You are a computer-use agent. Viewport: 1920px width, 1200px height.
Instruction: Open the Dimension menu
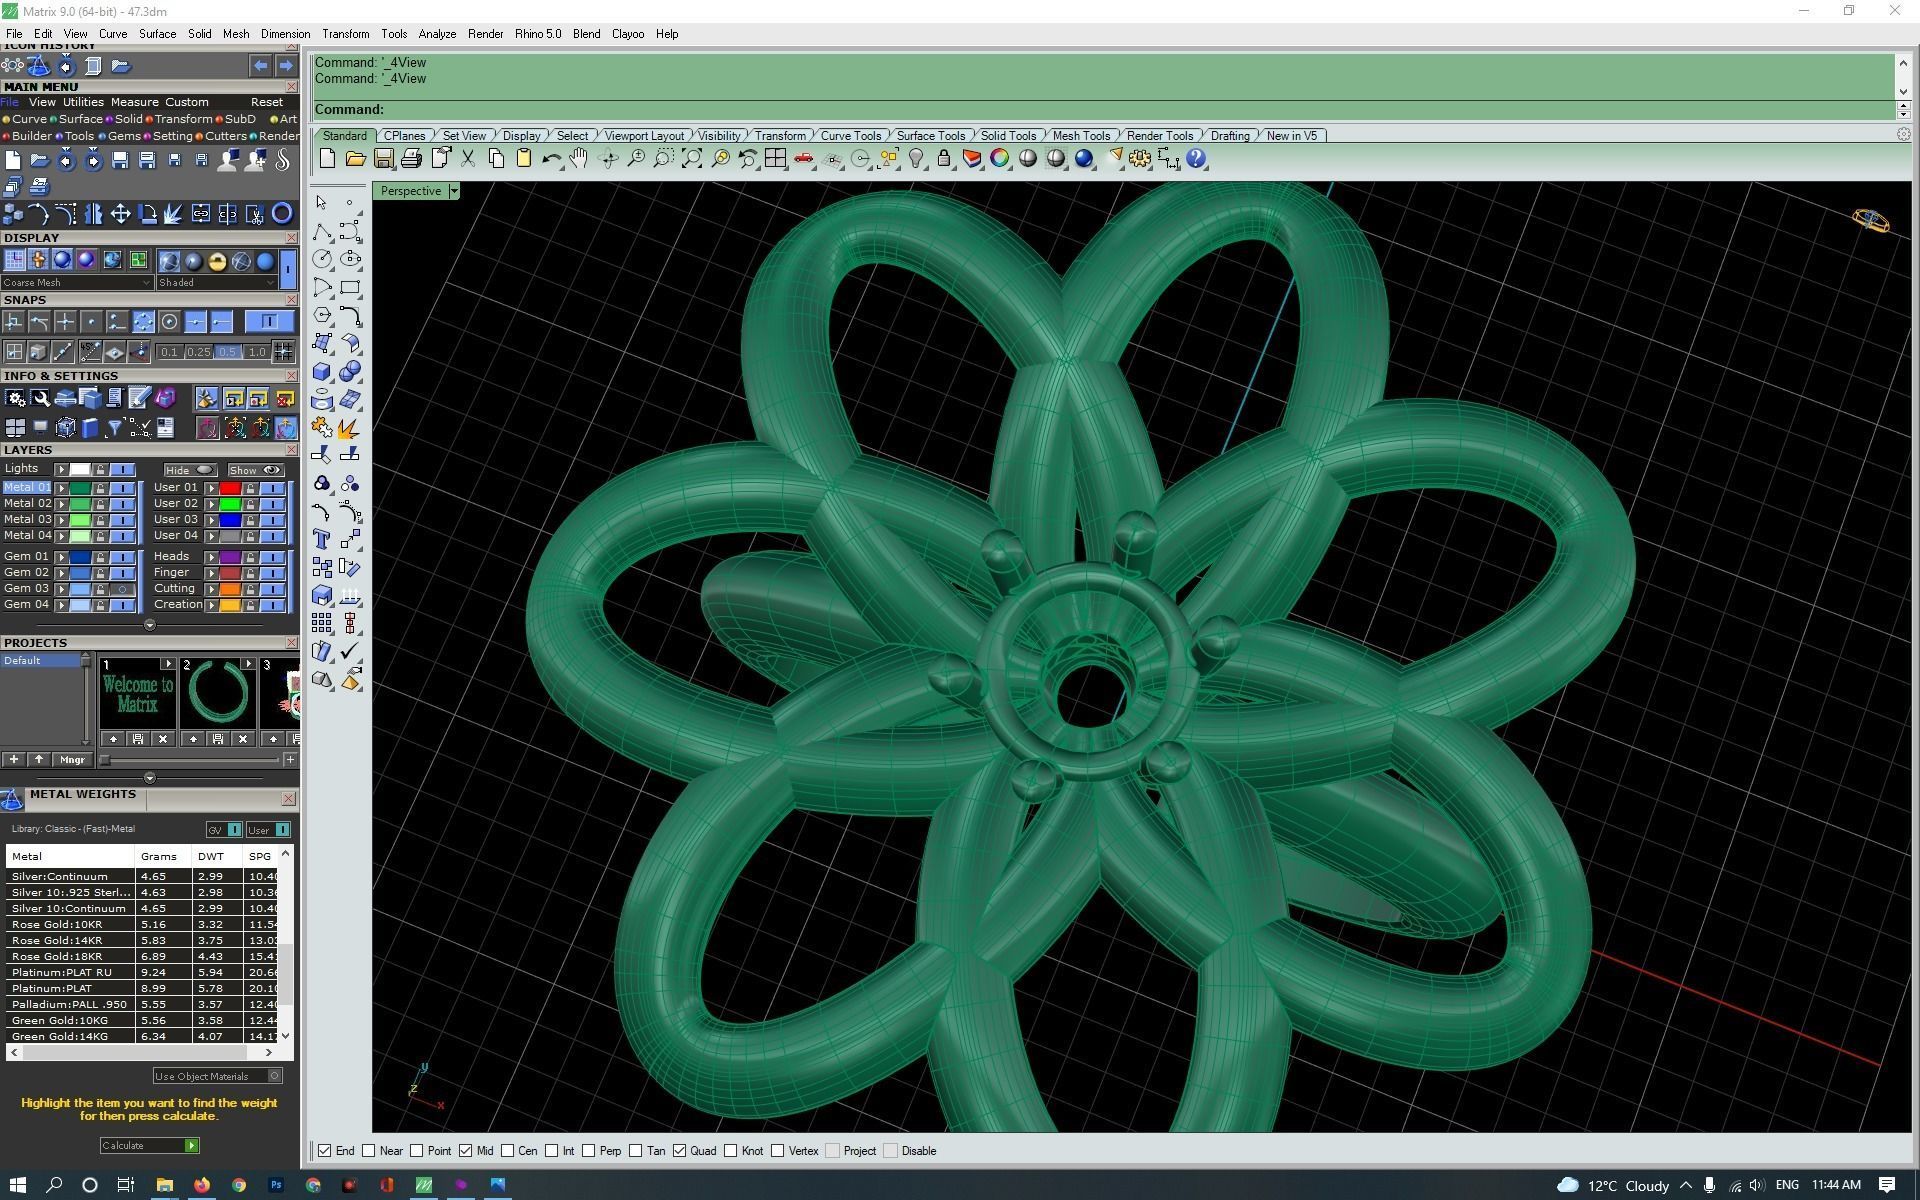tap(285, 34)
